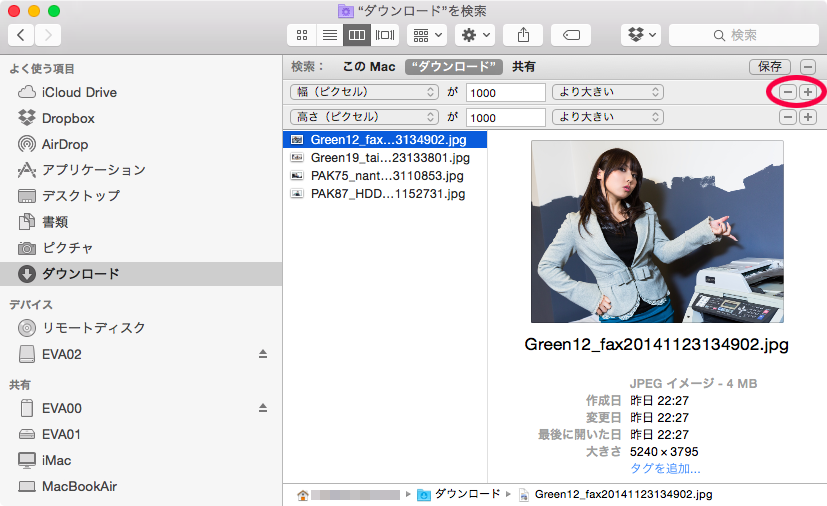Open 書類 in the sidebar
Viewport: 827px width, 506px height.
click(x=141, y=222)
